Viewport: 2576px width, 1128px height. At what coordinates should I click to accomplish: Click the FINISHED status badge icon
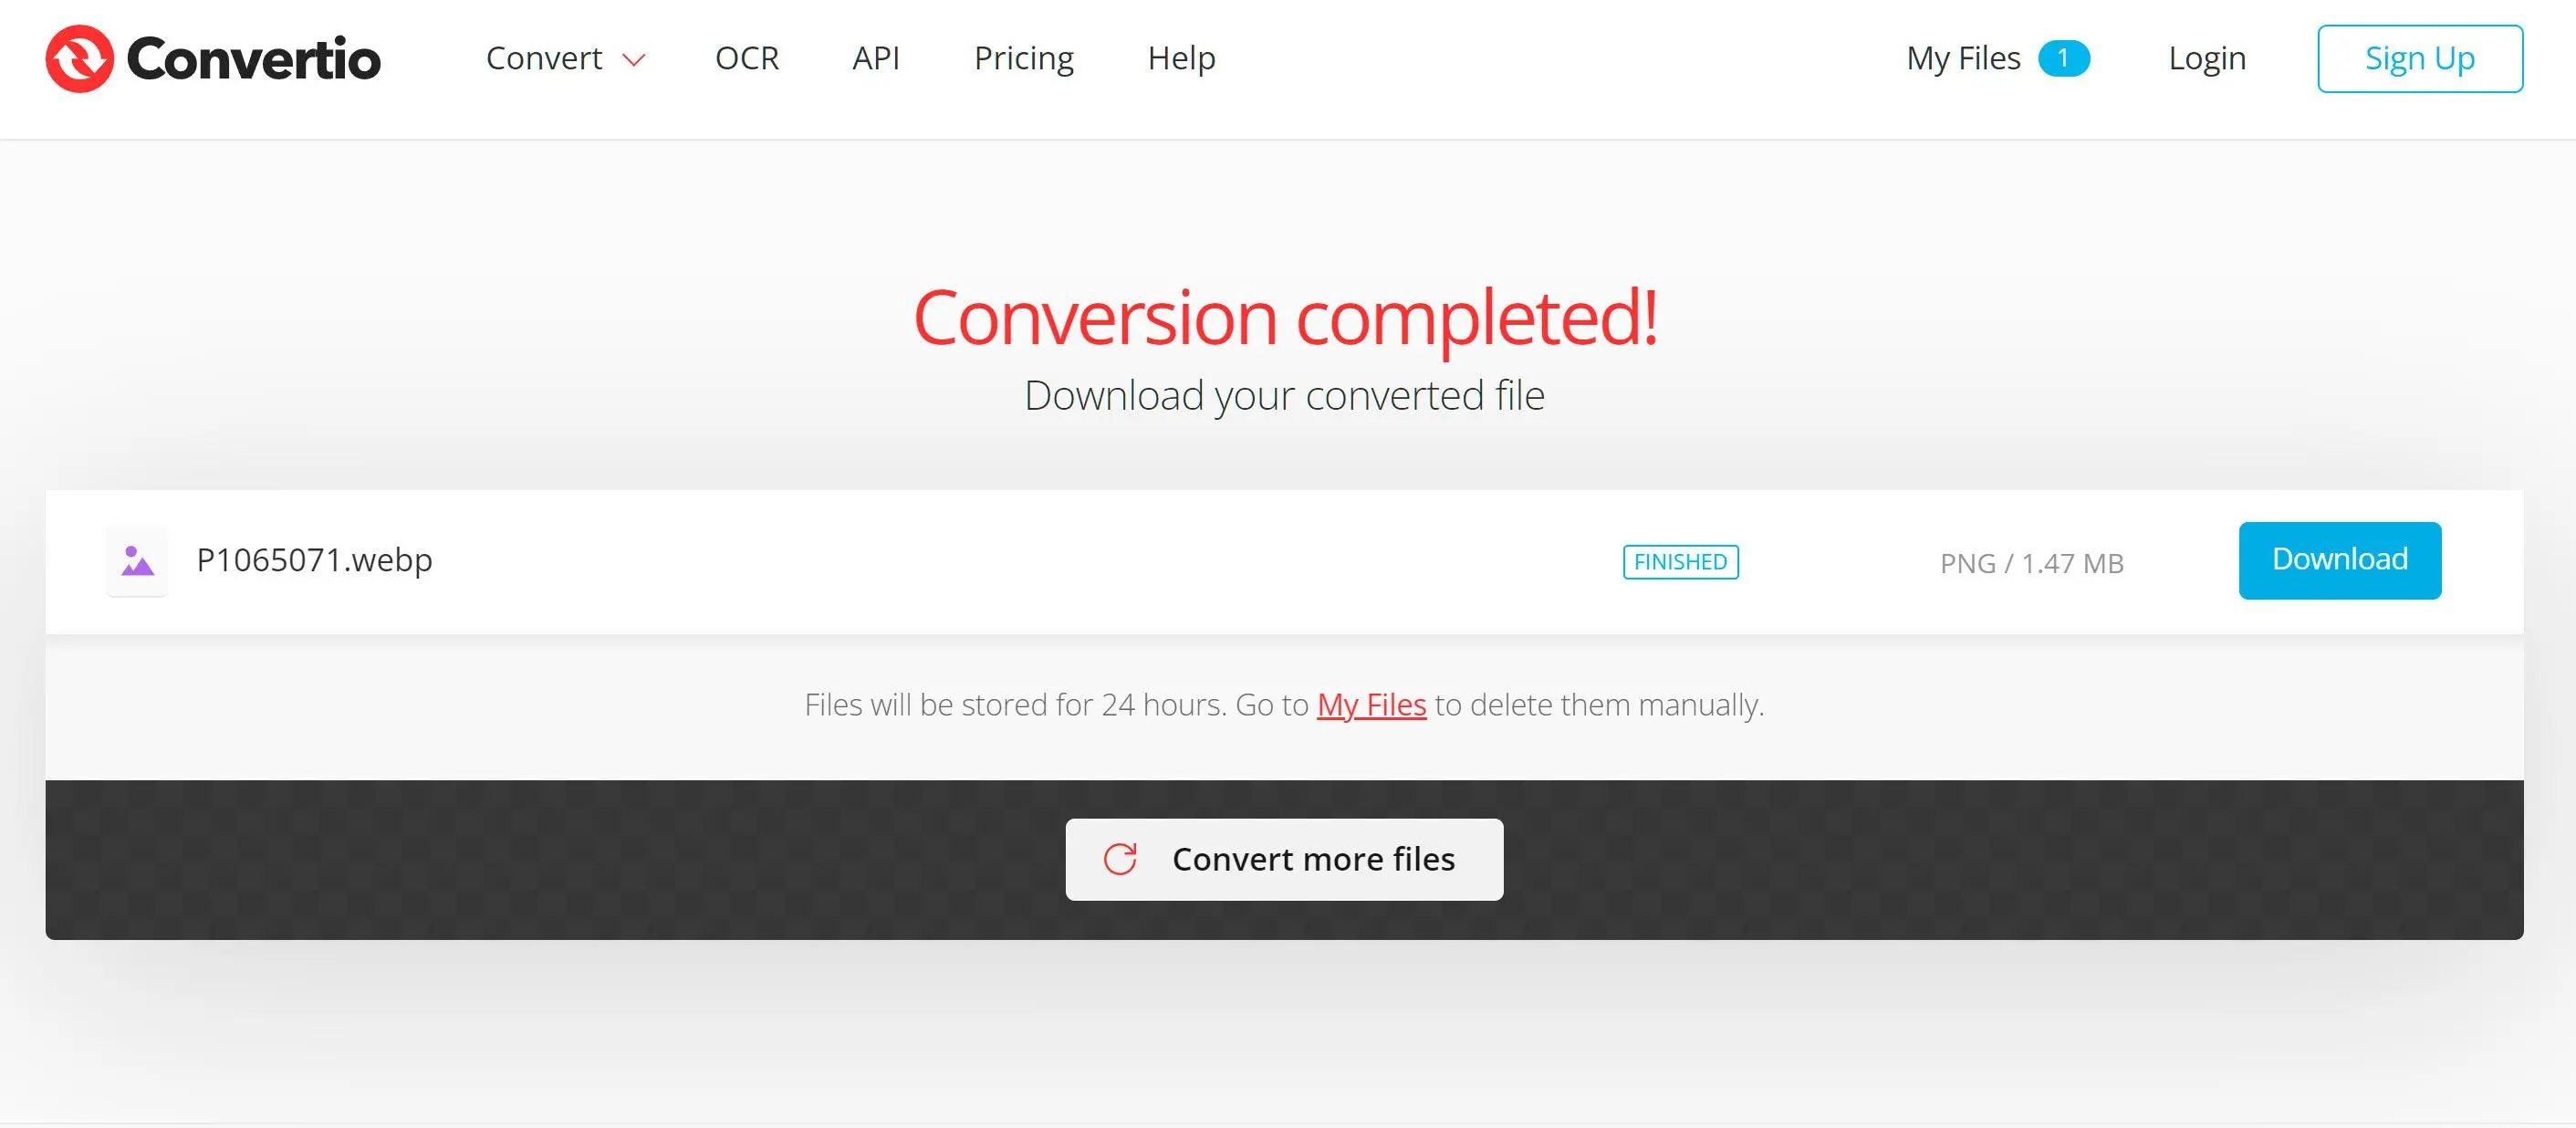point(1679,560)
